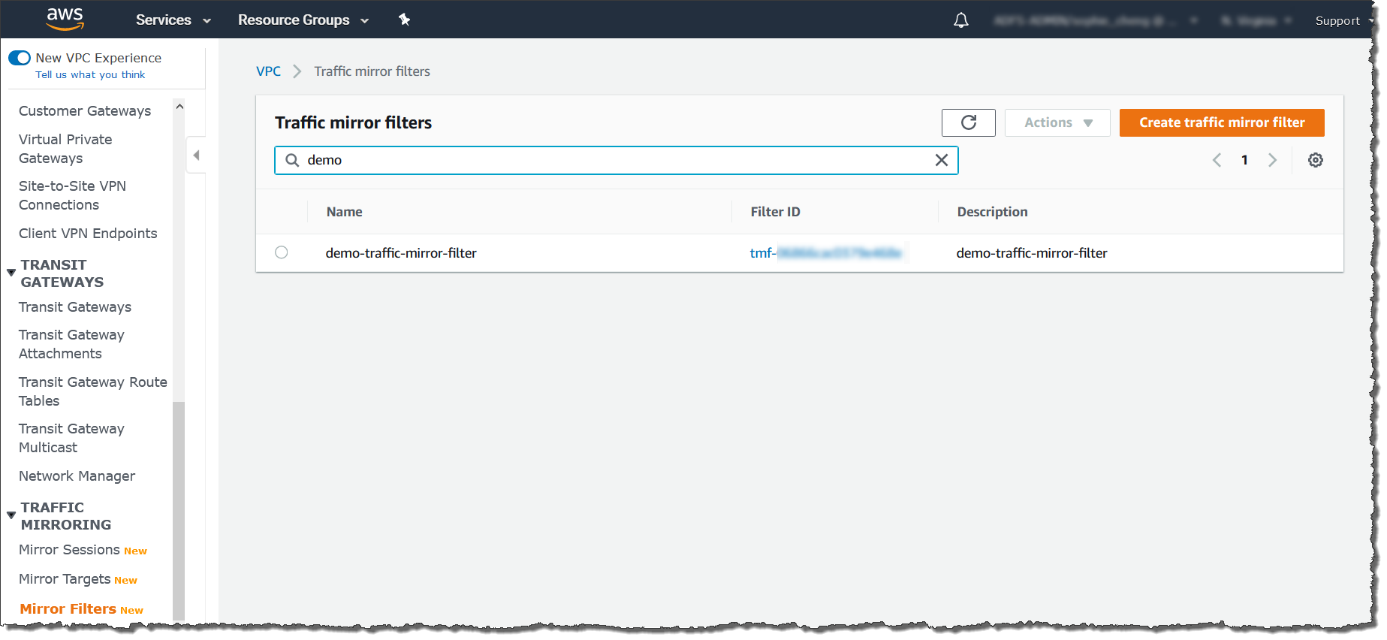Clear the demo search text

[x=941, y=160]
